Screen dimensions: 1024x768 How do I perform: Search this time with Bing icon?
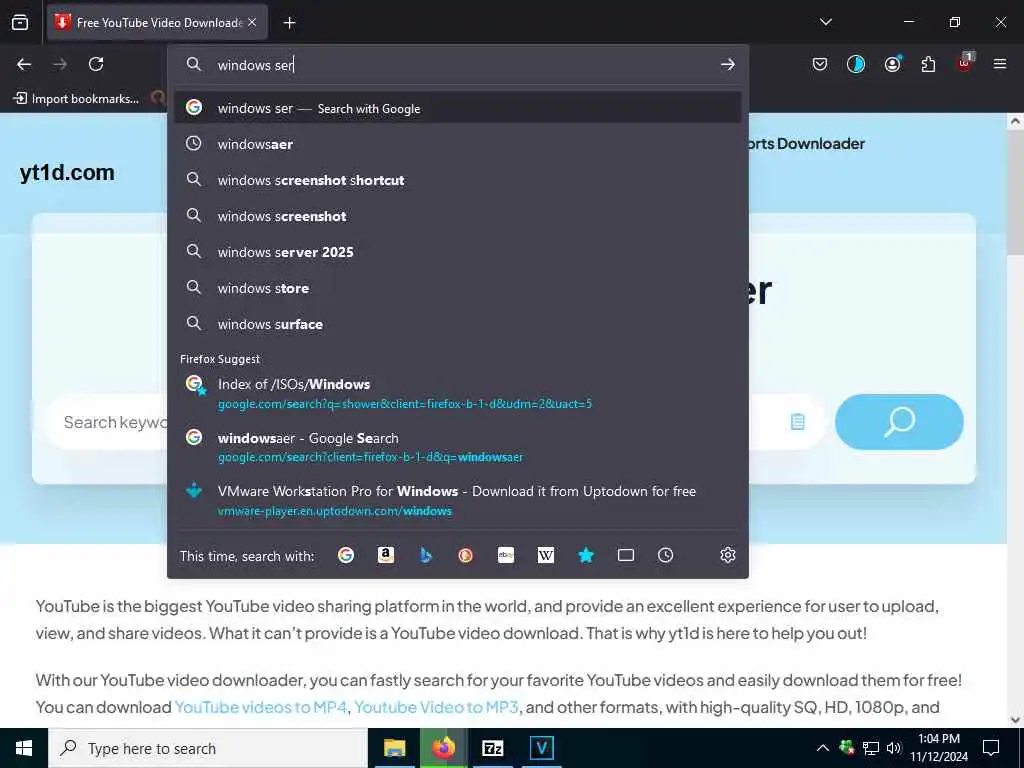(x=426, y=555)
